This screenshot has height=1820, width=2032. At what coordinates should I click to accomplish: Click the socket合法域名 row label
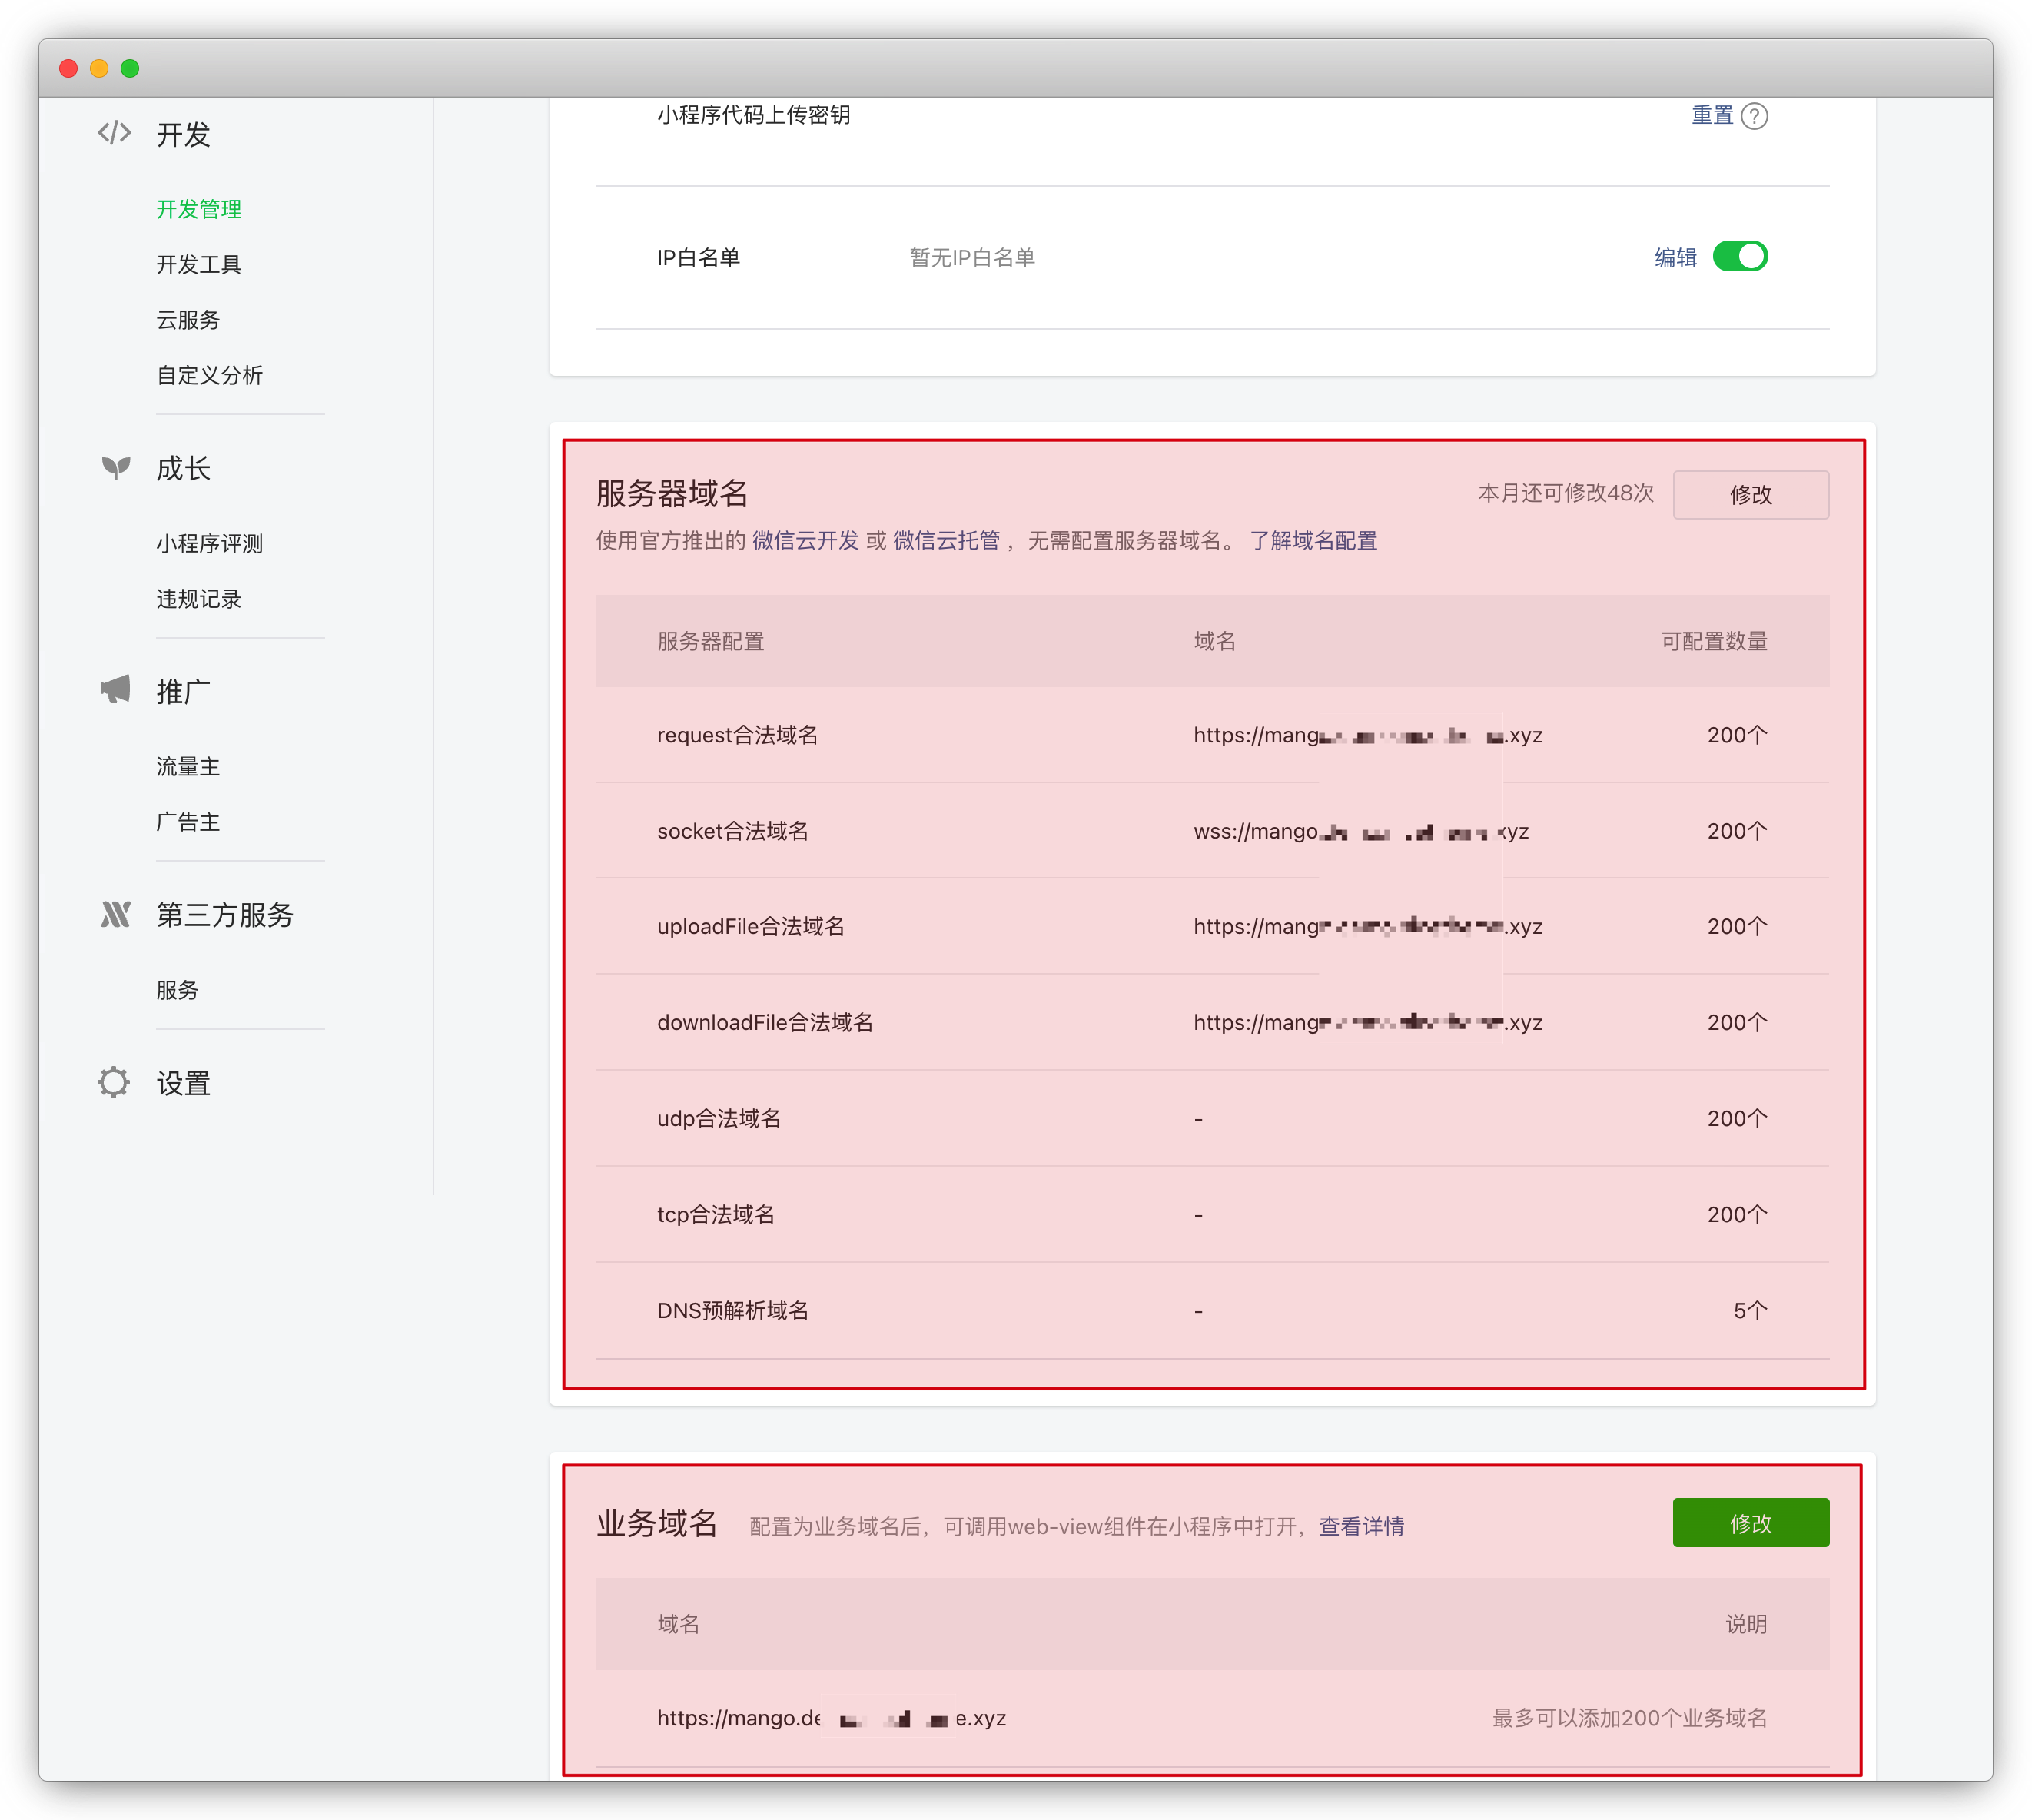tap(733, 831)
